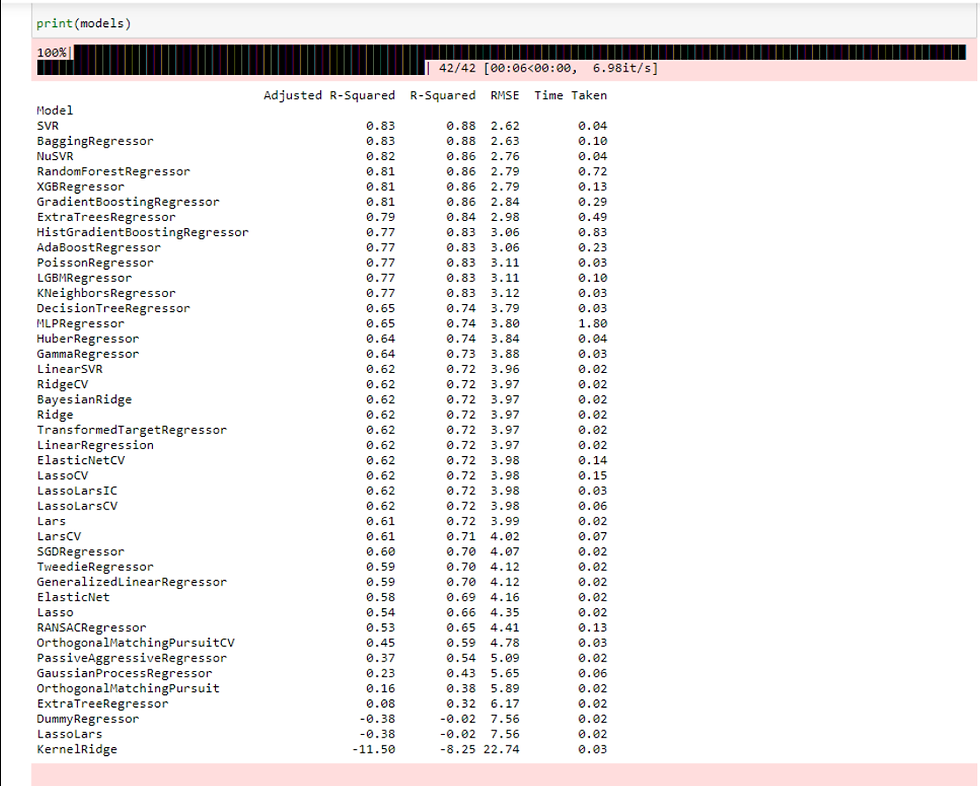Select the GammaRegressor row name
The image size is (980, 786).
point(88,354)
